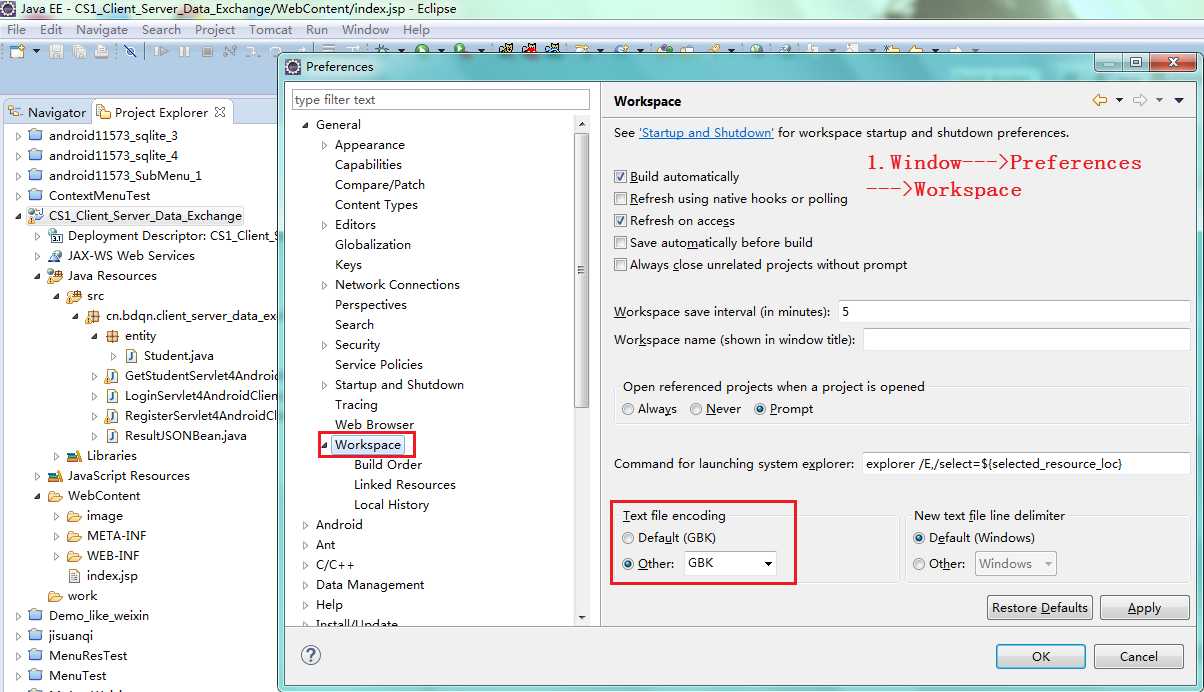Close the Project Explorer tab
The width and height of the screenshot is (1204, 692).
point(221,111)
